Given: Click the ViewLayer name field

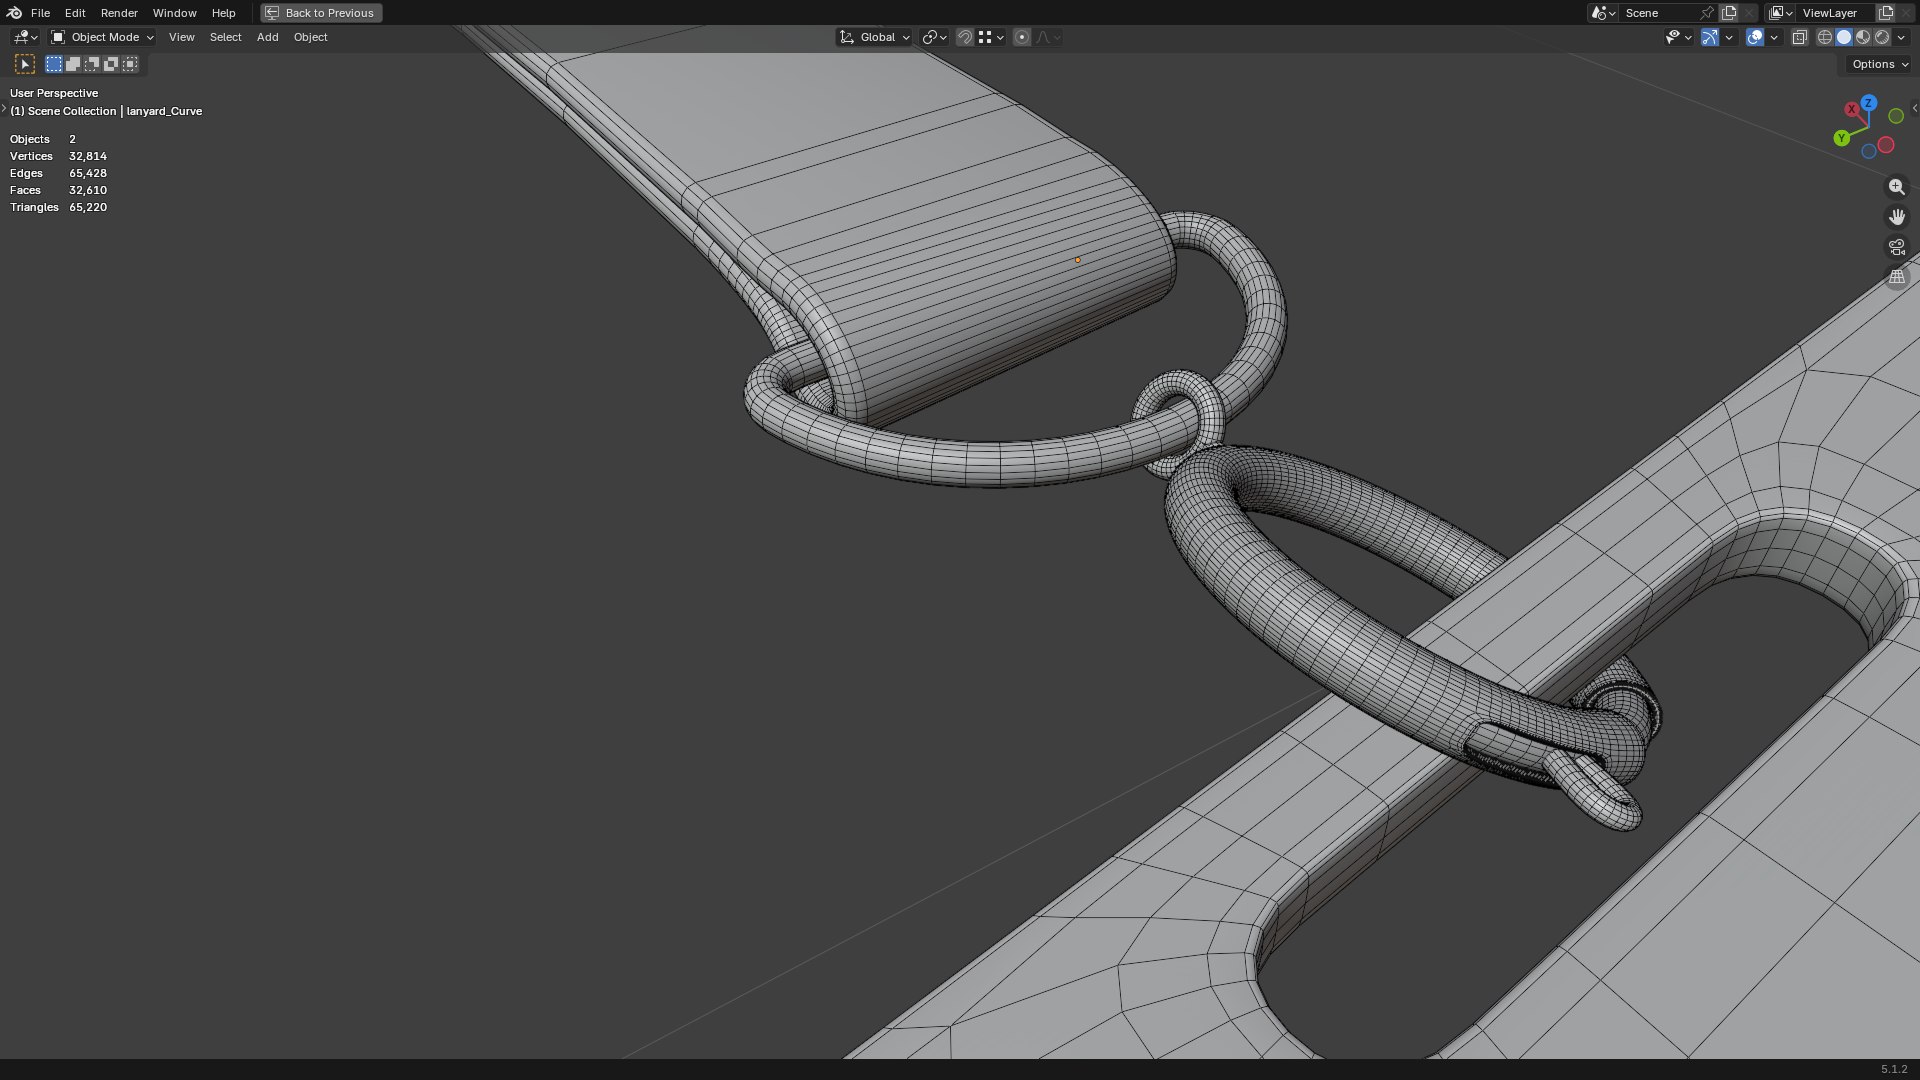Looking at the screenshot, I should pyautogui.click(x=1836, y=13).
